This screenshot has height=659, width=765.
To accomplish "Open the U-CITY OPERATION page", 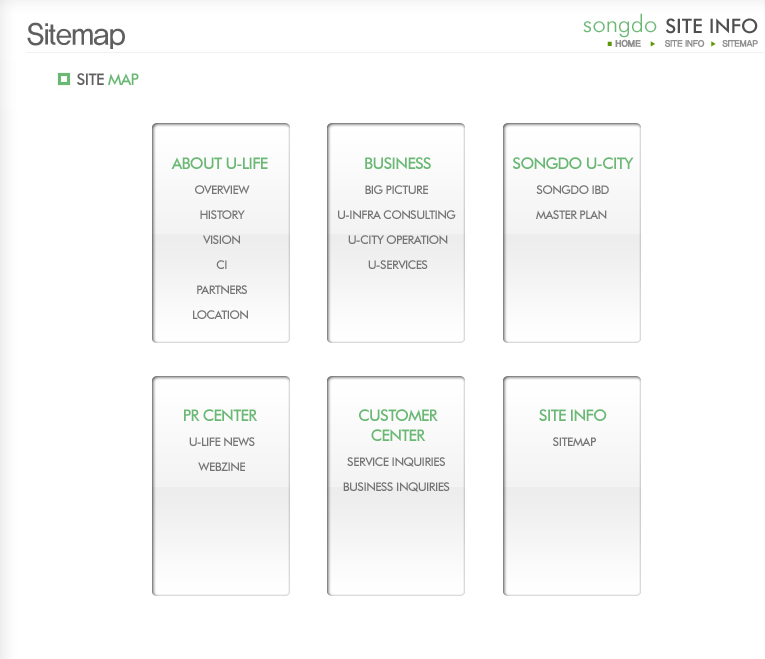I will coord(397,240).
